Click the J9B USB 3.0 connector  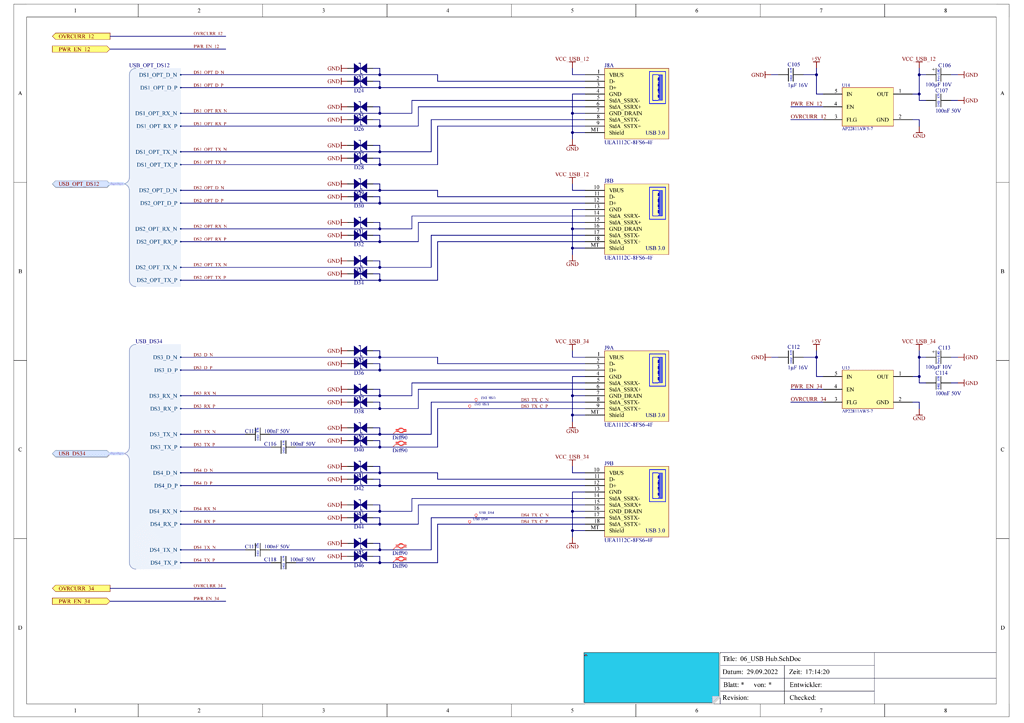point(636,502)
